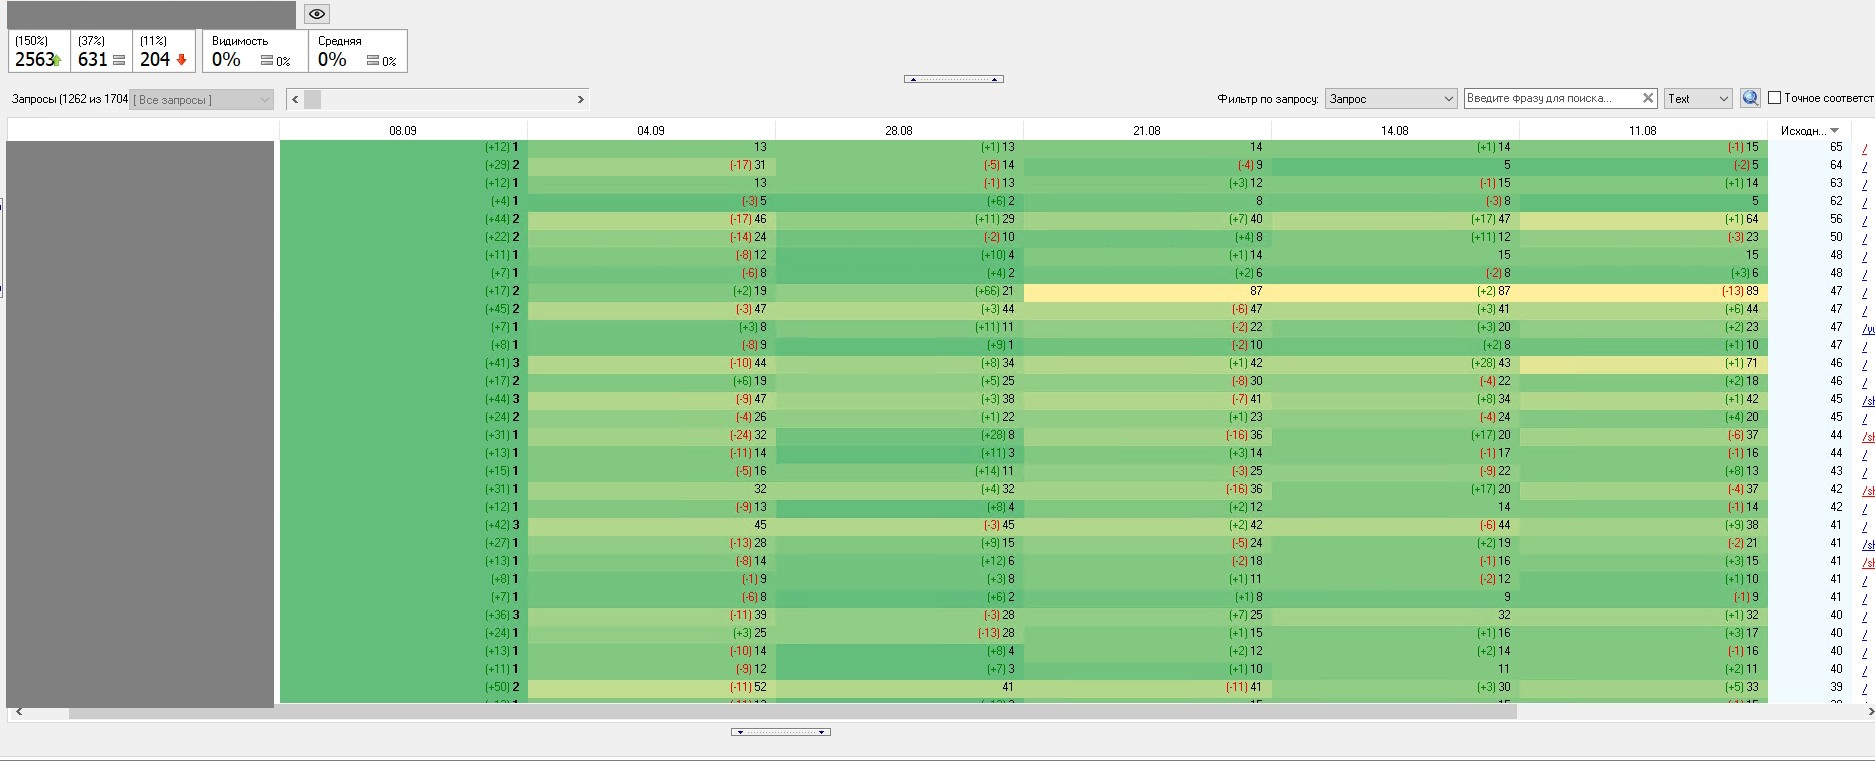Screen dimensions: 1875x762
Task: Click the 11.08 date column header
Action: point(1643,131)
